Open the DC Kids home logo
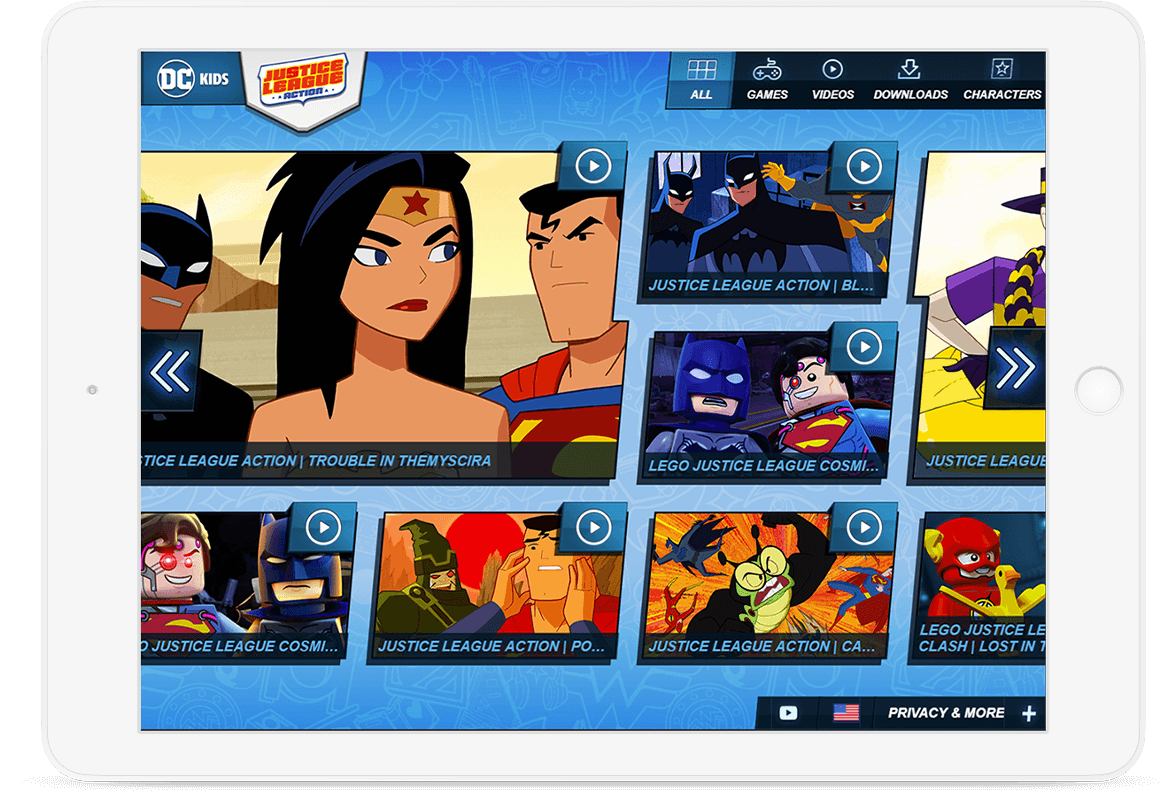The height and width of the screenshot is (793, 1171). click(x=193, y=78)
